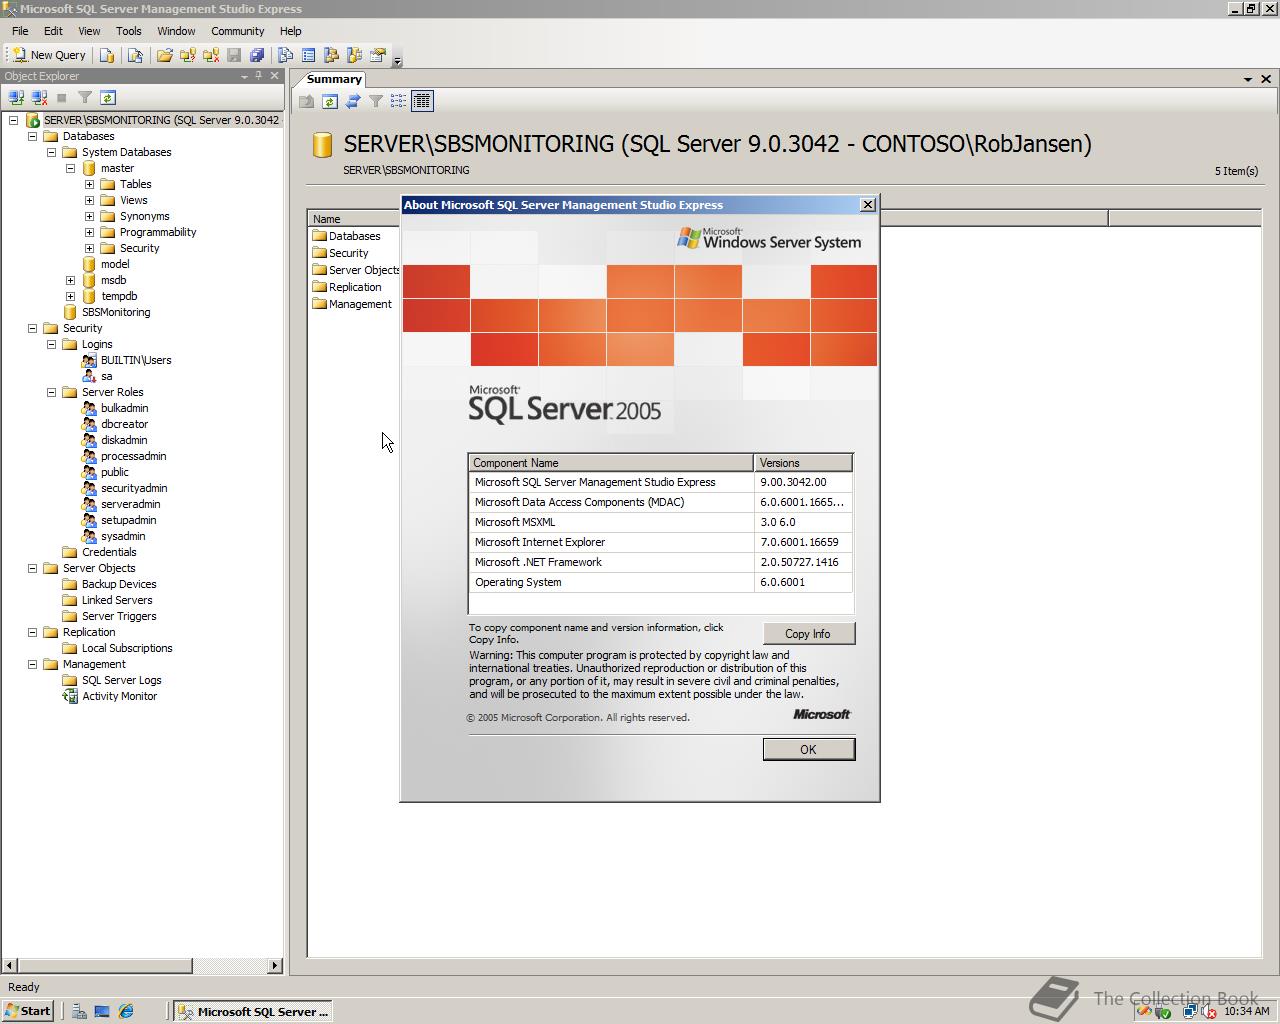Image resolution: width=1280 pixels, height=1024 pixels.
Task: Click the Replication folder in the Summary list
Action: [347, 287]
